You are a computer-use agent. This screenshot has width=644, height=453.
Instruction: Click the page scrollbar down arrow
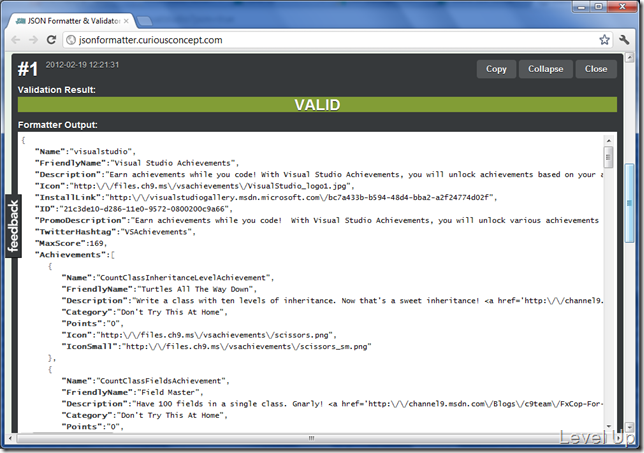[629, 427]
